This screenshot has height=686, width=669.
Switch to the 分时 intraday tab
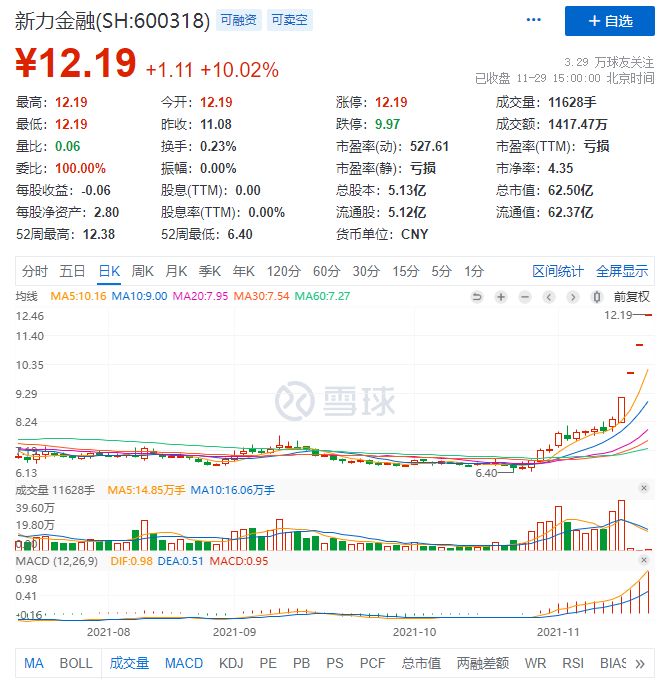[x=35, y=271]
